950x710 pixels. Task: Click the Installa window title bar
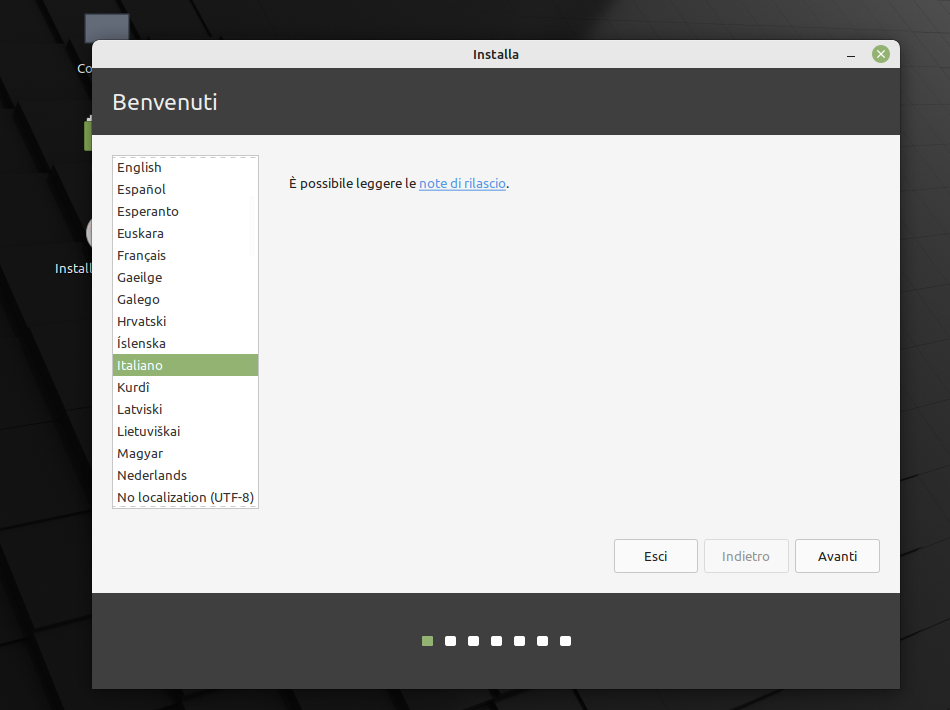[x=496, y=55]
